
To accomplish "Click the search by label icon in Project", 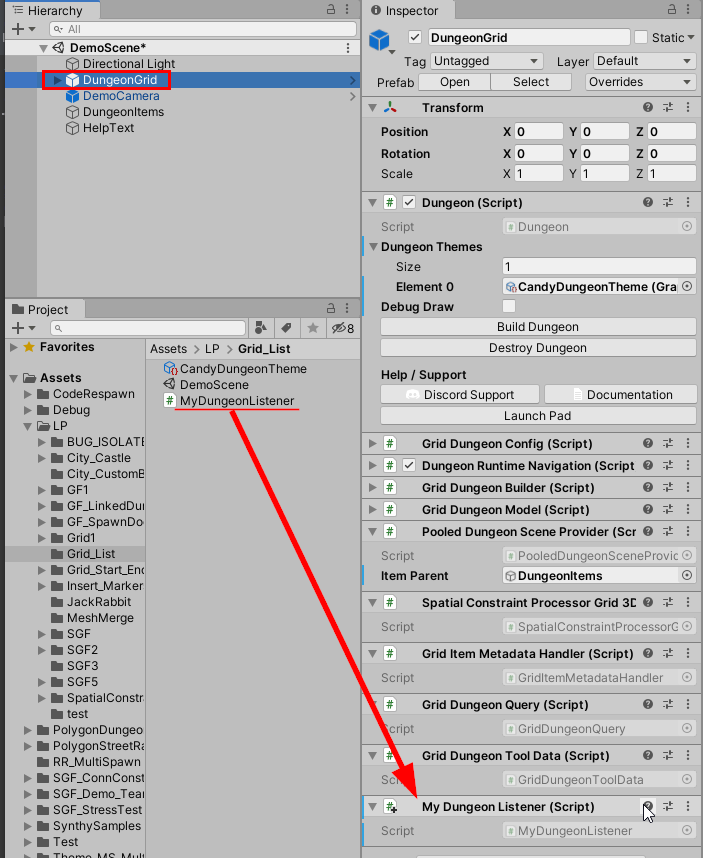I will coord(286,328).
